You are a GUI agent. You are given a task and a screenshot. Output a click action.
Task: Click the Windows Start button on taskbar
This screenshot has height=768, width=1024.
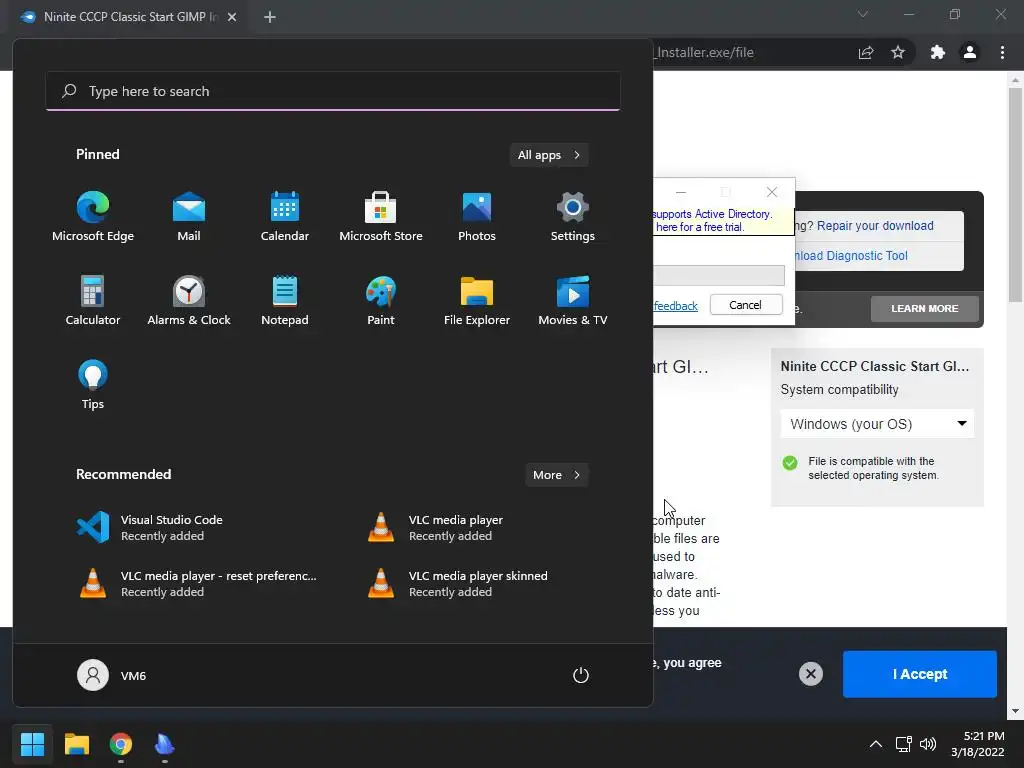click(32, 744)
